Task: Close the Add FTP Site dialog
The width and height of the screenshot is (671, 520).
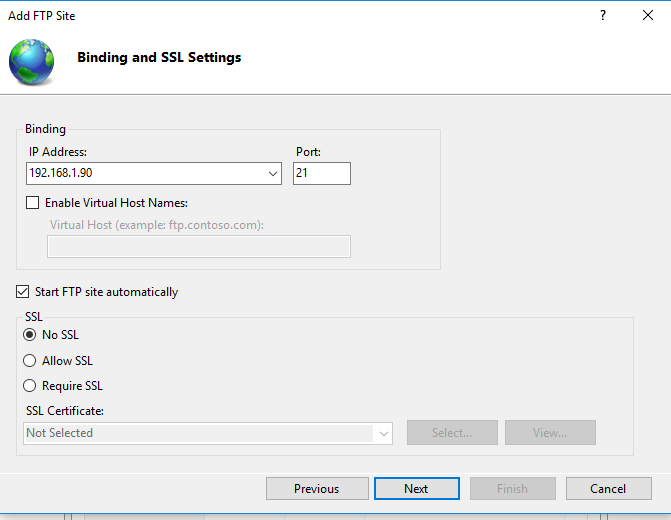Action: (x=647, y=15)
